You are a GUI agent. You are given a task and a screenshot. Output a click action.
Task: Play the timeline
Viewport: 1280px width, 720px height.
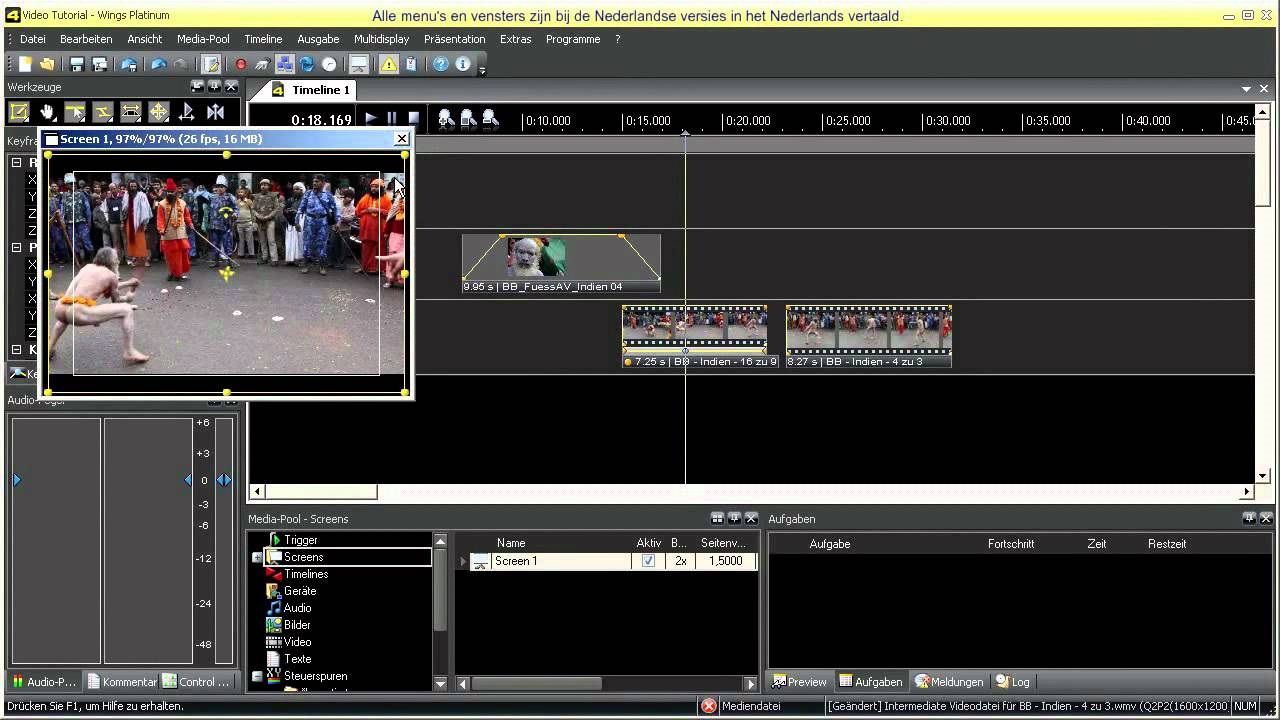click(x=371, y=118)
